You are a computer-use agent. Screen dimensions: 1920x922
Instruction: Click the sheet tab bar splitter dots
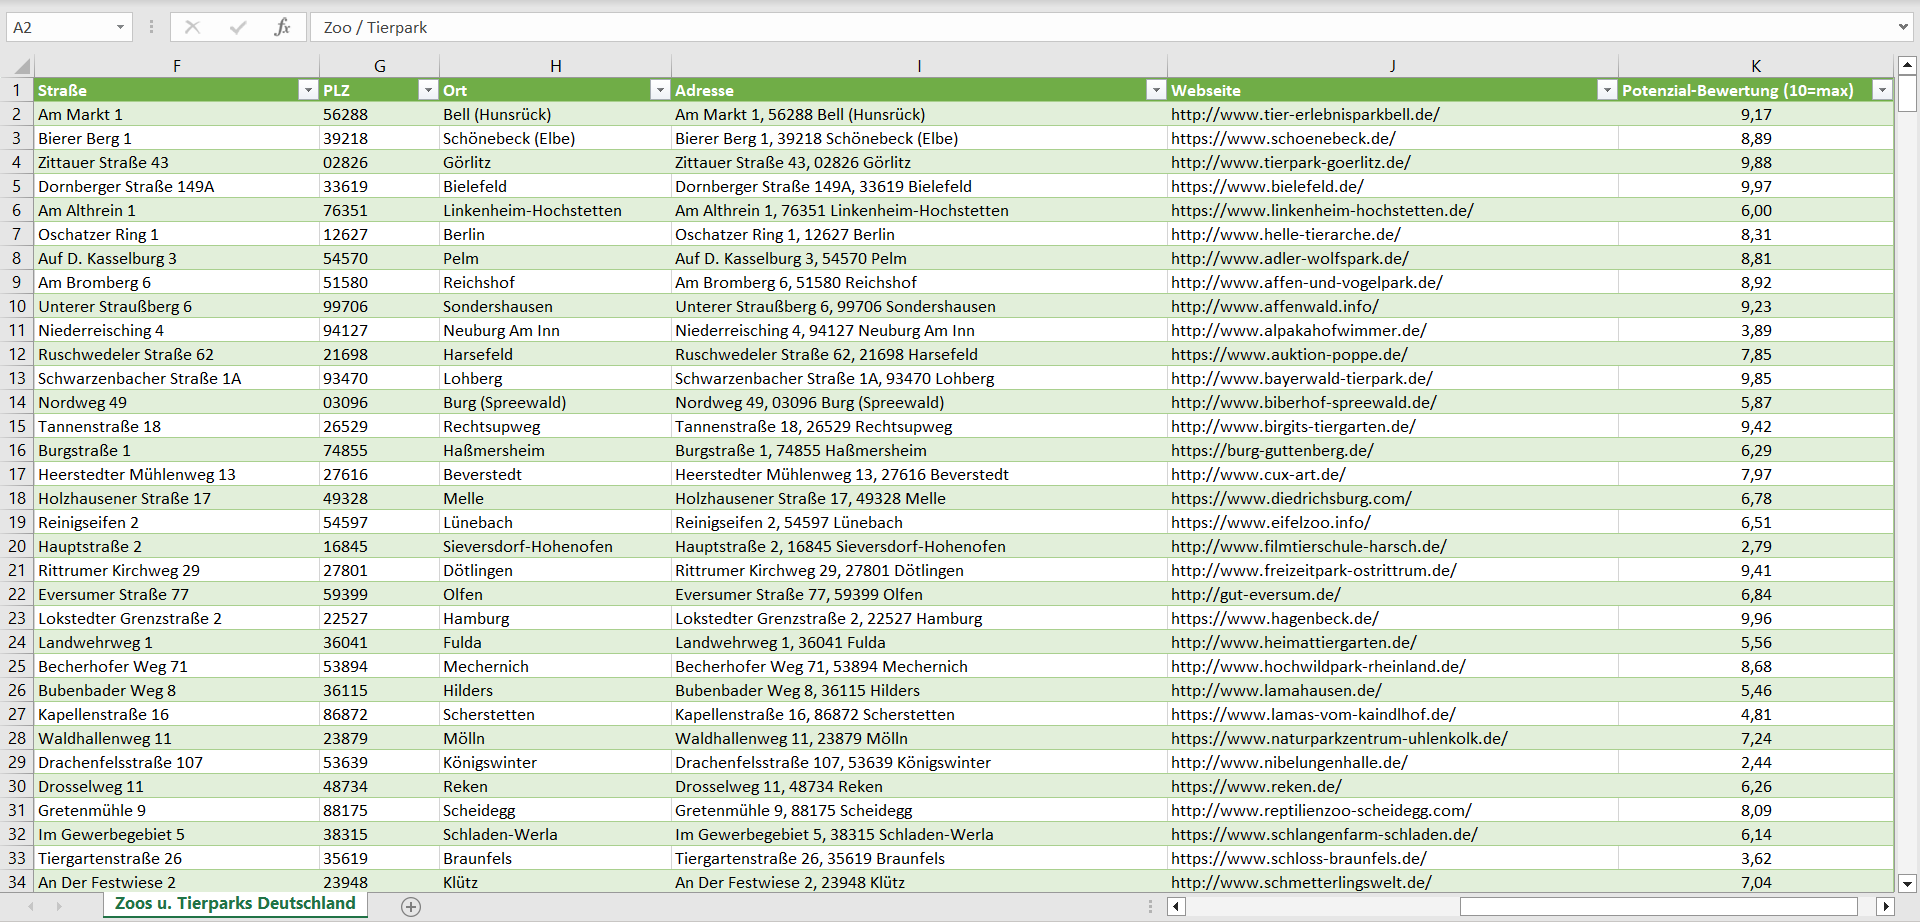point(1150,906)
